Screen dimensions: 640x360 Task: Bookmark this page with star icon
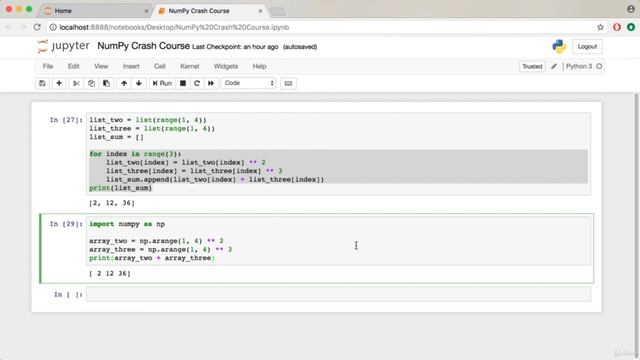600,27
